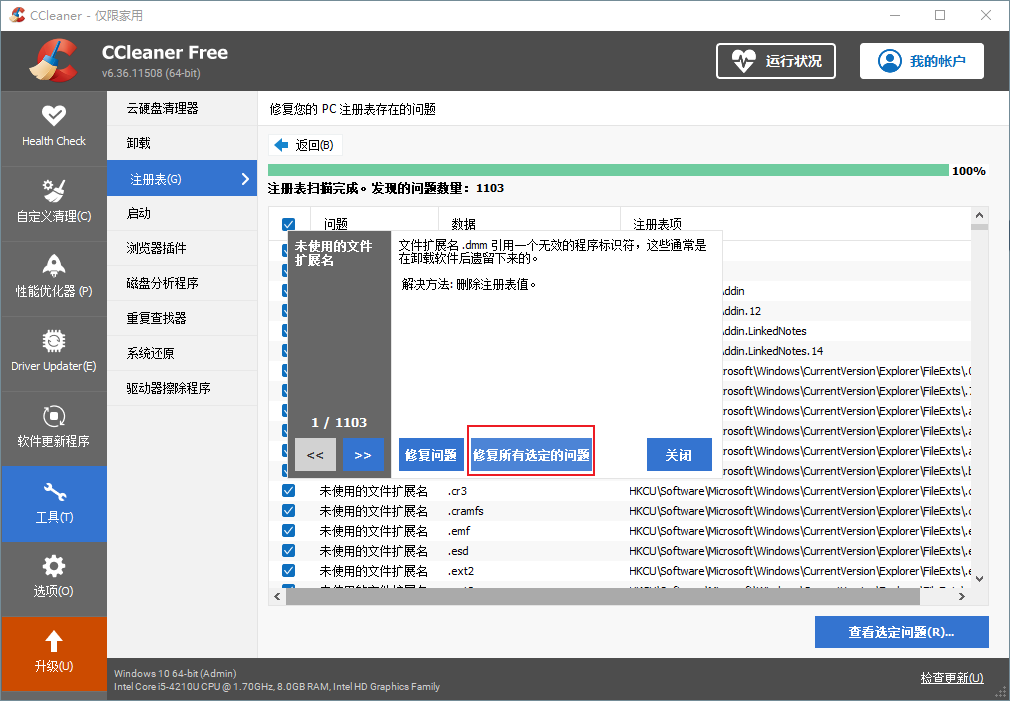Toggle the select-all checkbox in table header
Viewport: 1010px width, 701px height.
coord(289,224)
